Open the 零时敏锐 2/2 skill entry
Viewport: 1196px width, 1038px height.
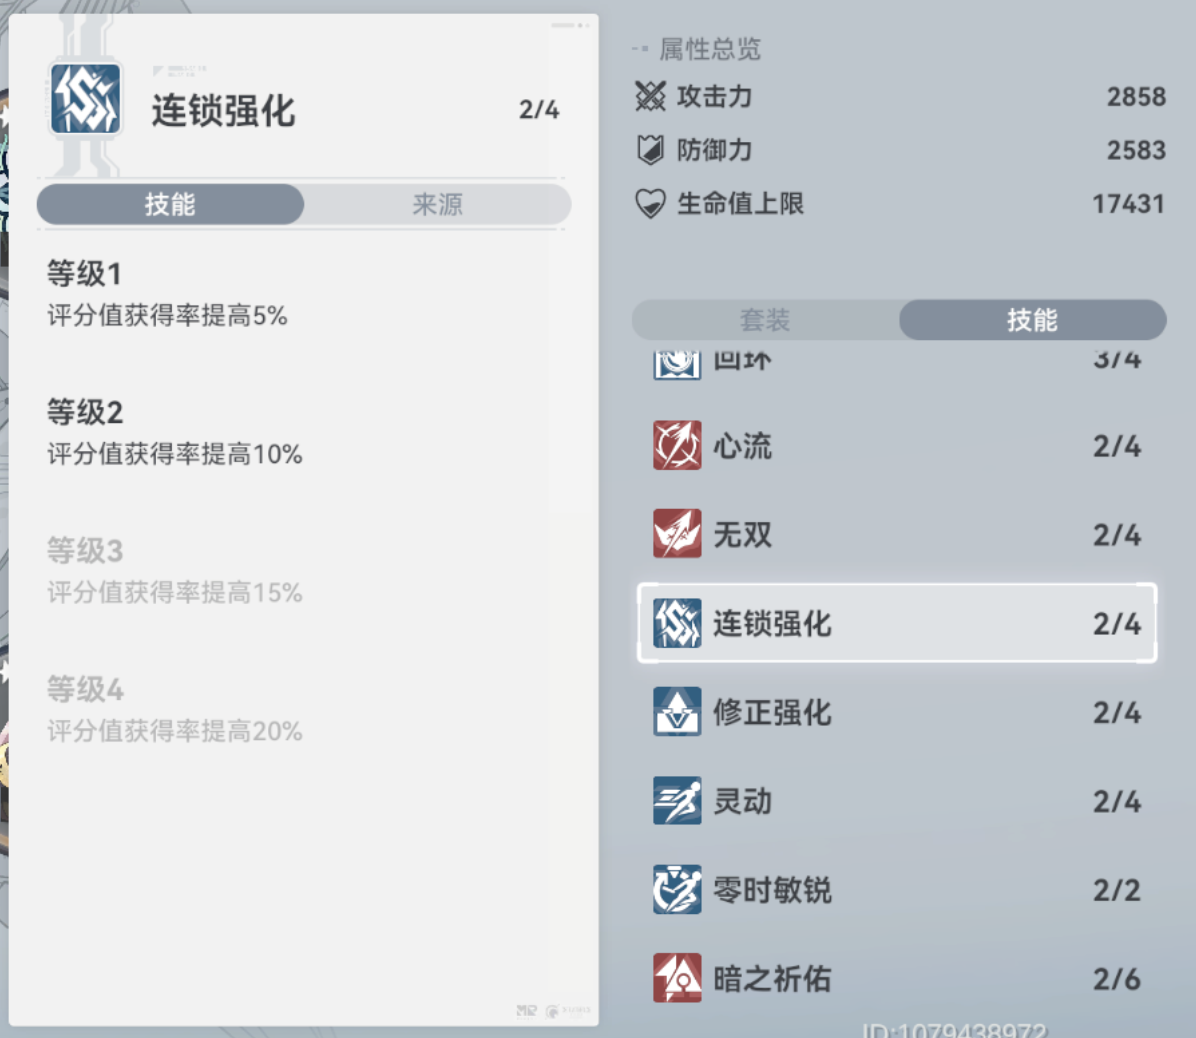[897, 889]
